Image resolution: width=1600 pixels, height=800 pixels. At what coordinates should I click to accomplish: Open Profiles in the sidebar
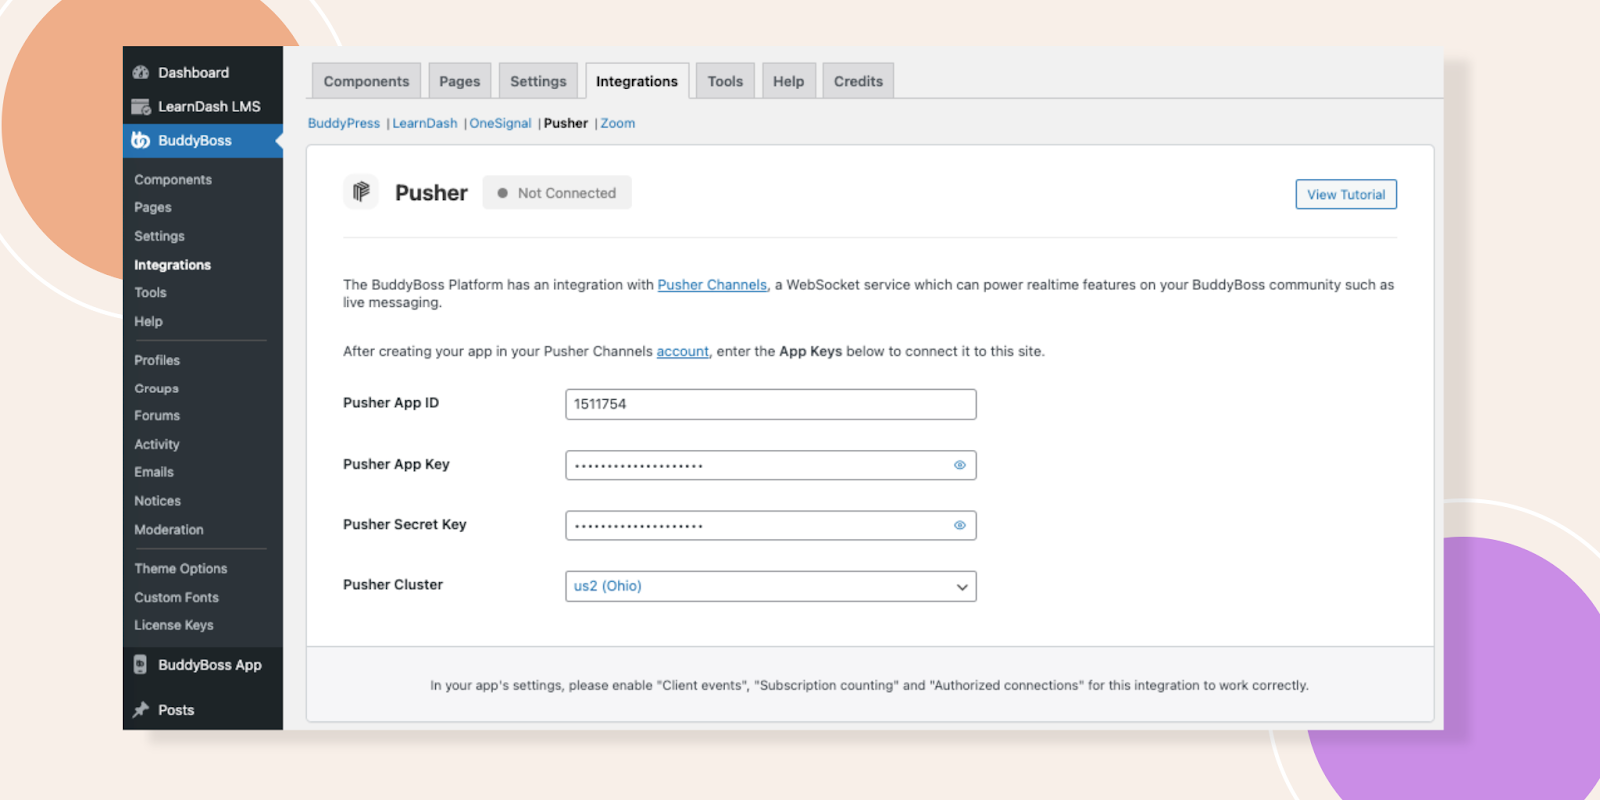158,361
